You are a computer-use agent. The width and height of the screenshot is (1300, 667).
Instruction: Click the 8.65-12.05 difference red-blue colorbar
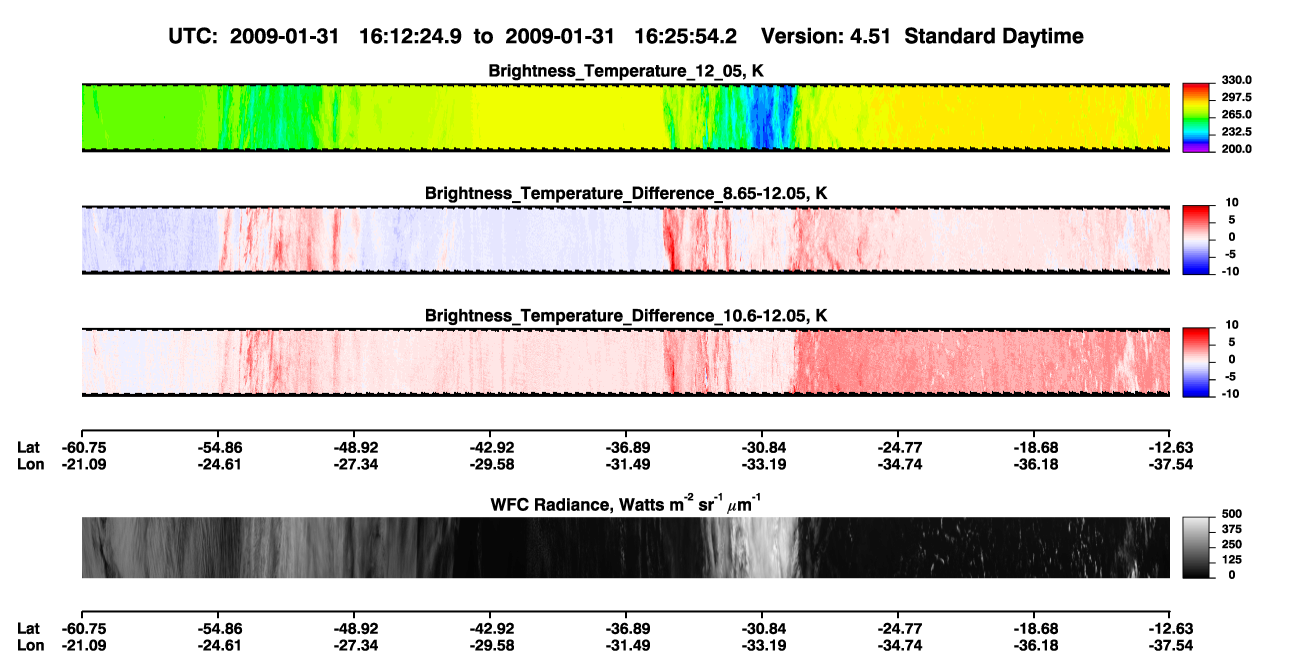click(1196, 239)
